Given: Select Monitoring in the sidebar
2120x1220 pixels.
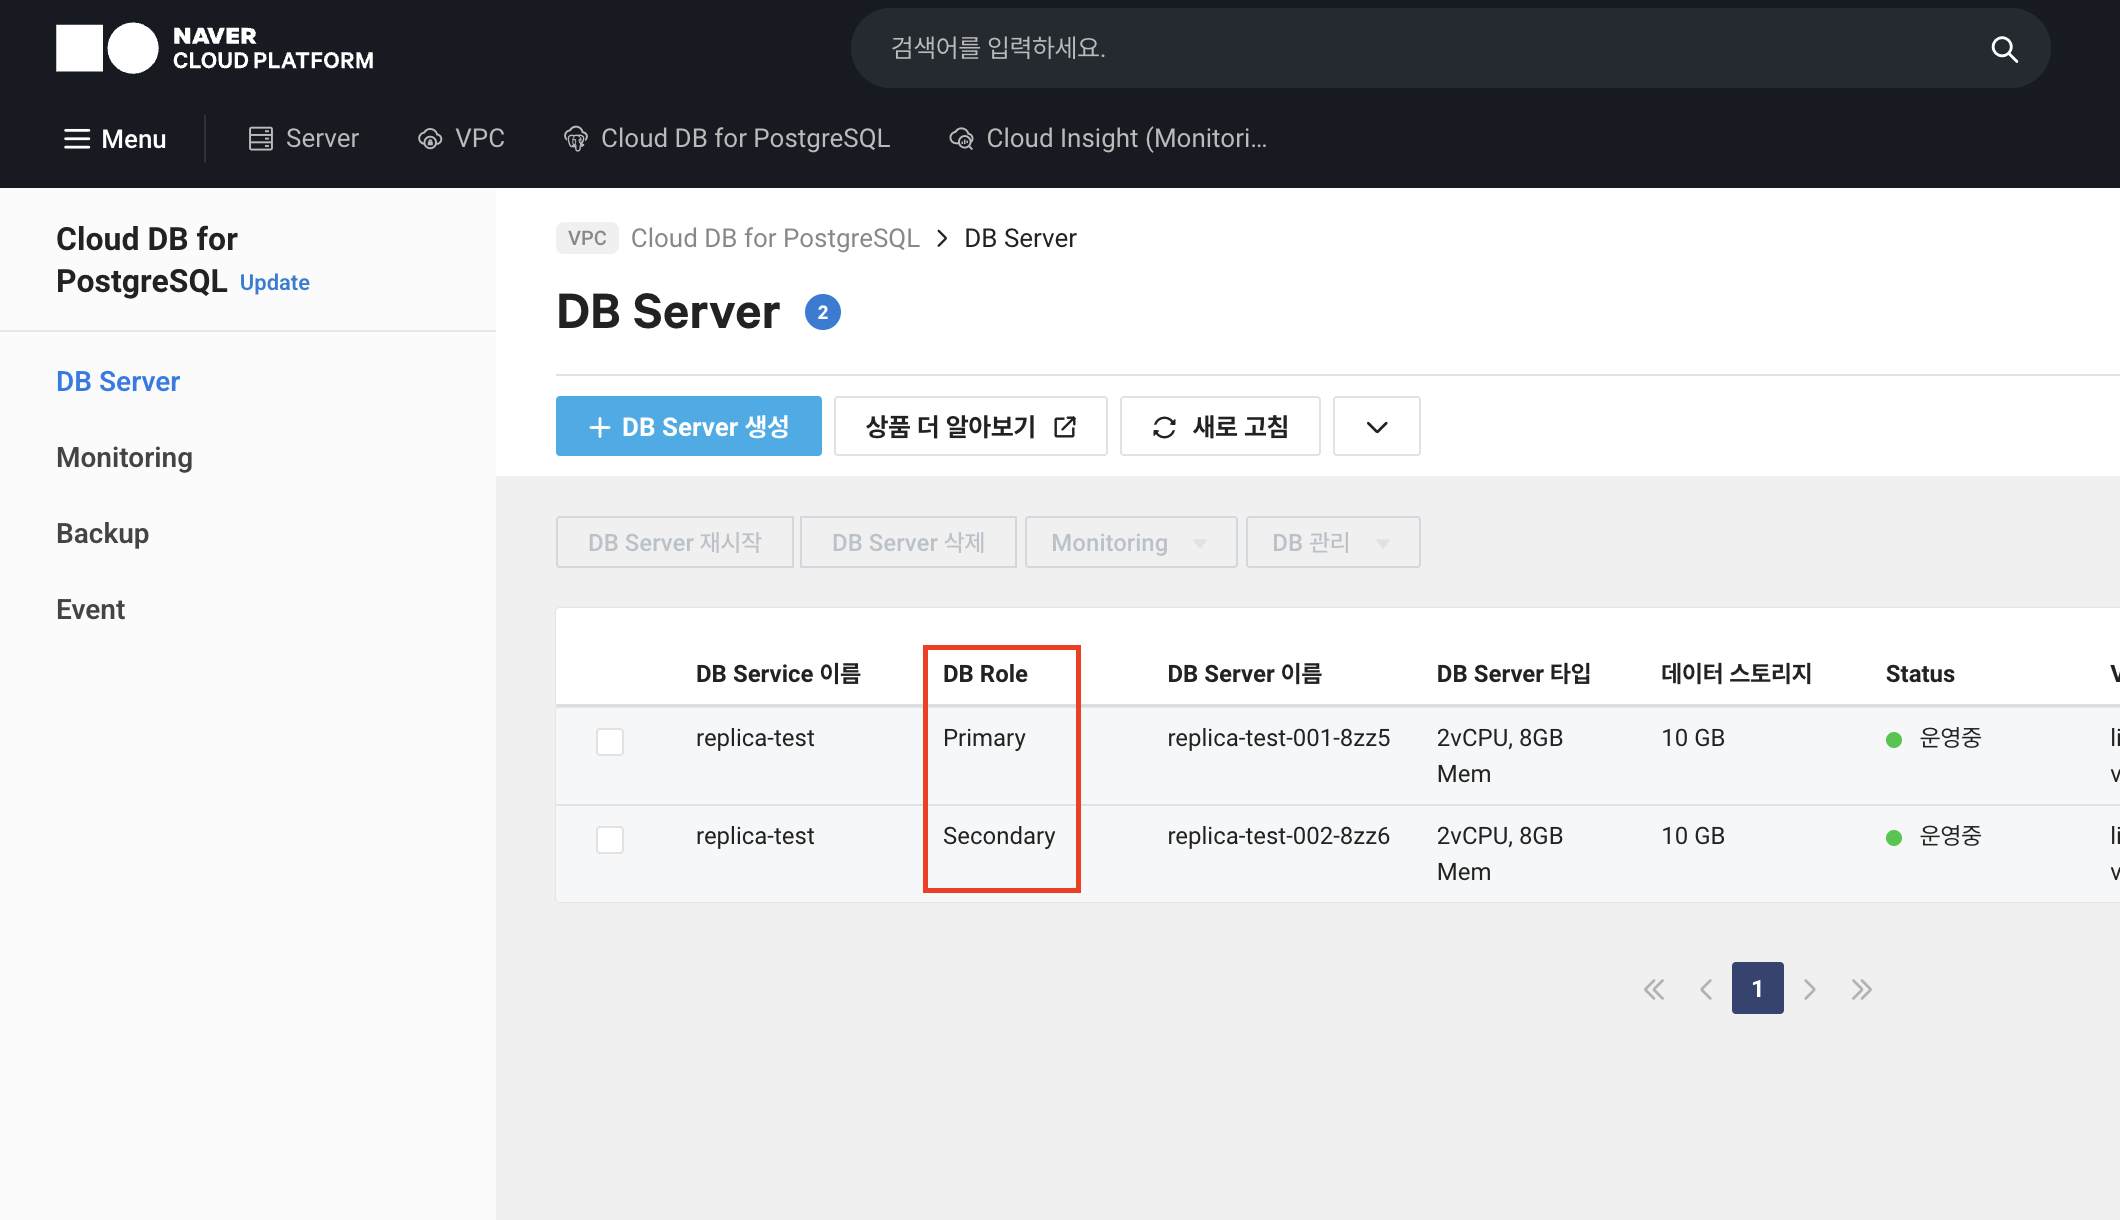Looking at the screenshot, I should (125, 458).
